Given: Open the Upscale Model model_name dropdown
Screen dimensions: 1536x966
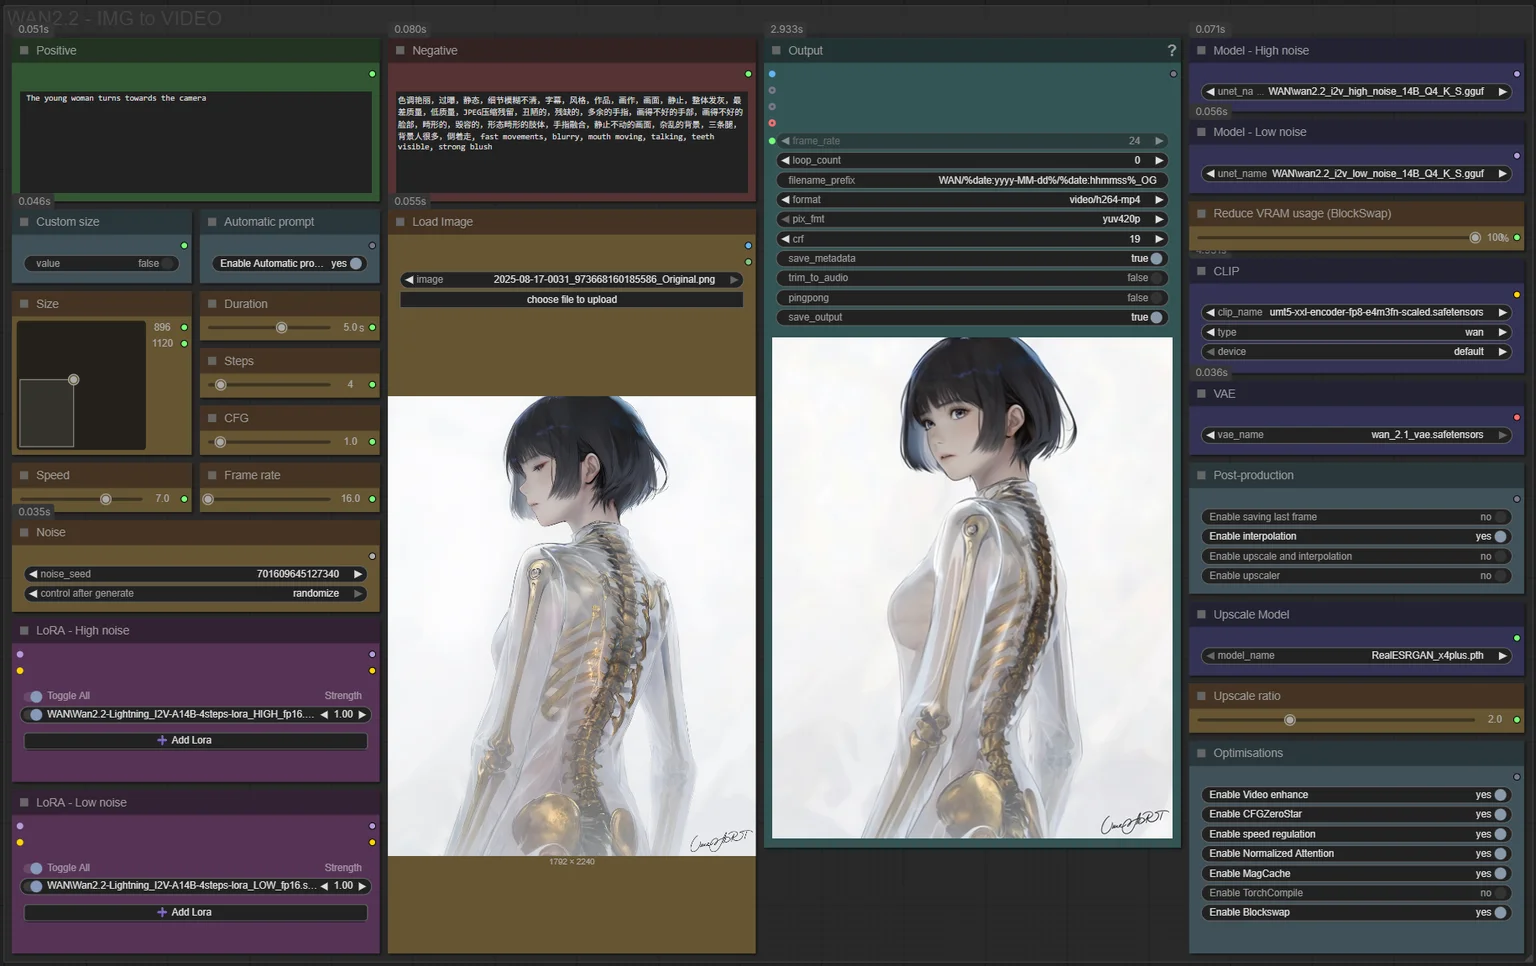Looking at the screenshot, I should coord(1355,655).
